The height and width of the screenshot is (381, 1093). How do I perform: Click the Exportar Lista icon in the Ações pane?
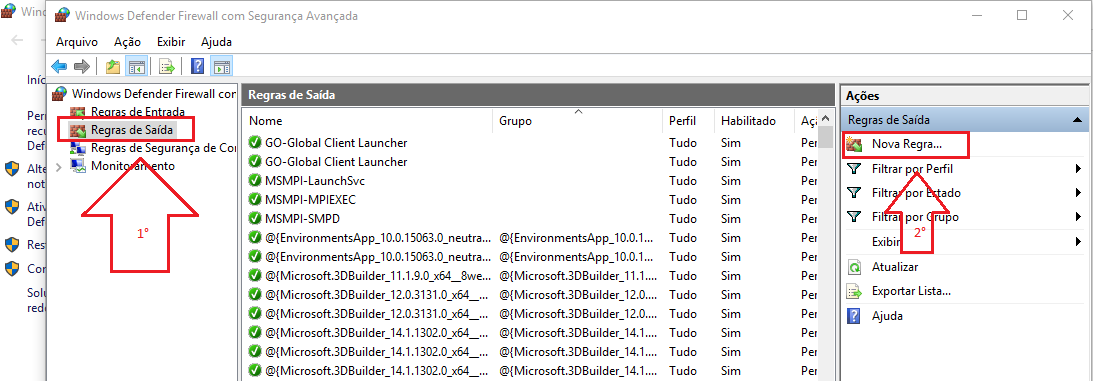854,291
